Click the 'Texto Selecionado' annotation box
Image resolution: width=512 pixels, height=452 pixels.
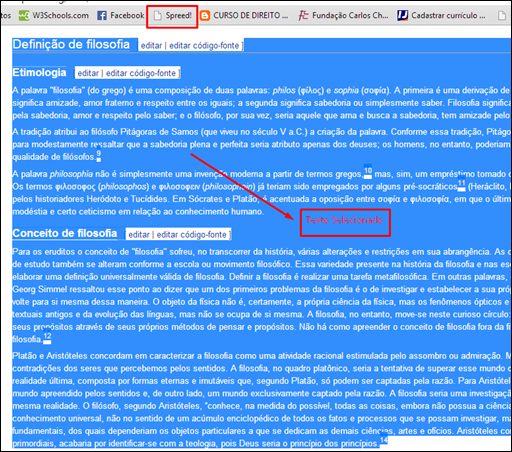[345, 223]
